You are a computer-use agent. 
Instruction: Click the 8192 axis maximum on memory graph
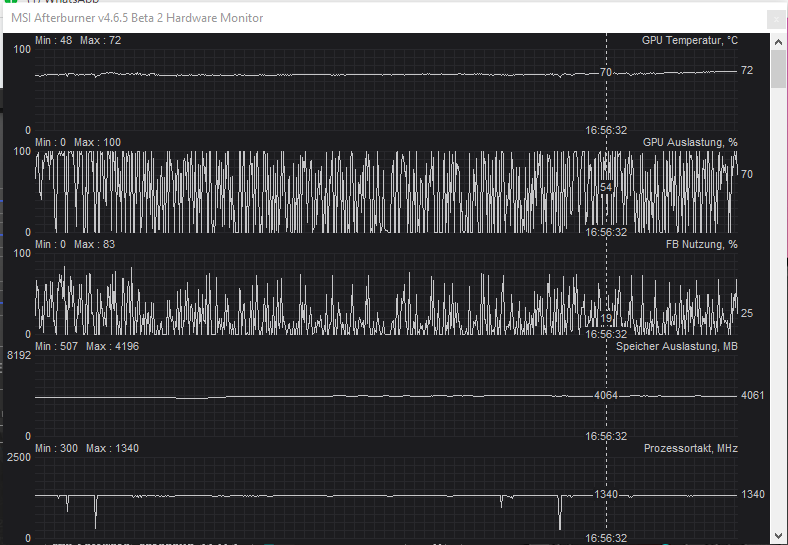pyautogui.click(x=19, y=355)
